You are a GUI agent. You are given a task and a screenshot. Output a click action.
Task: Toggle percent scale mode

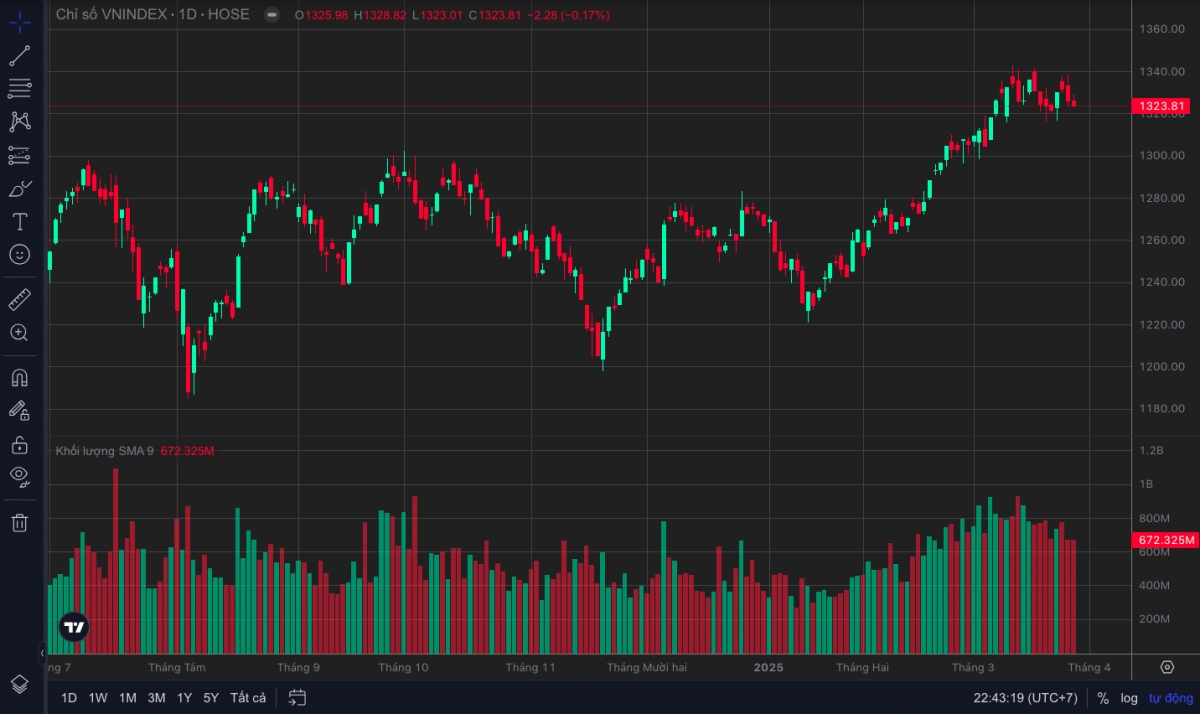pyautogui.click(x=1103, y=697)
